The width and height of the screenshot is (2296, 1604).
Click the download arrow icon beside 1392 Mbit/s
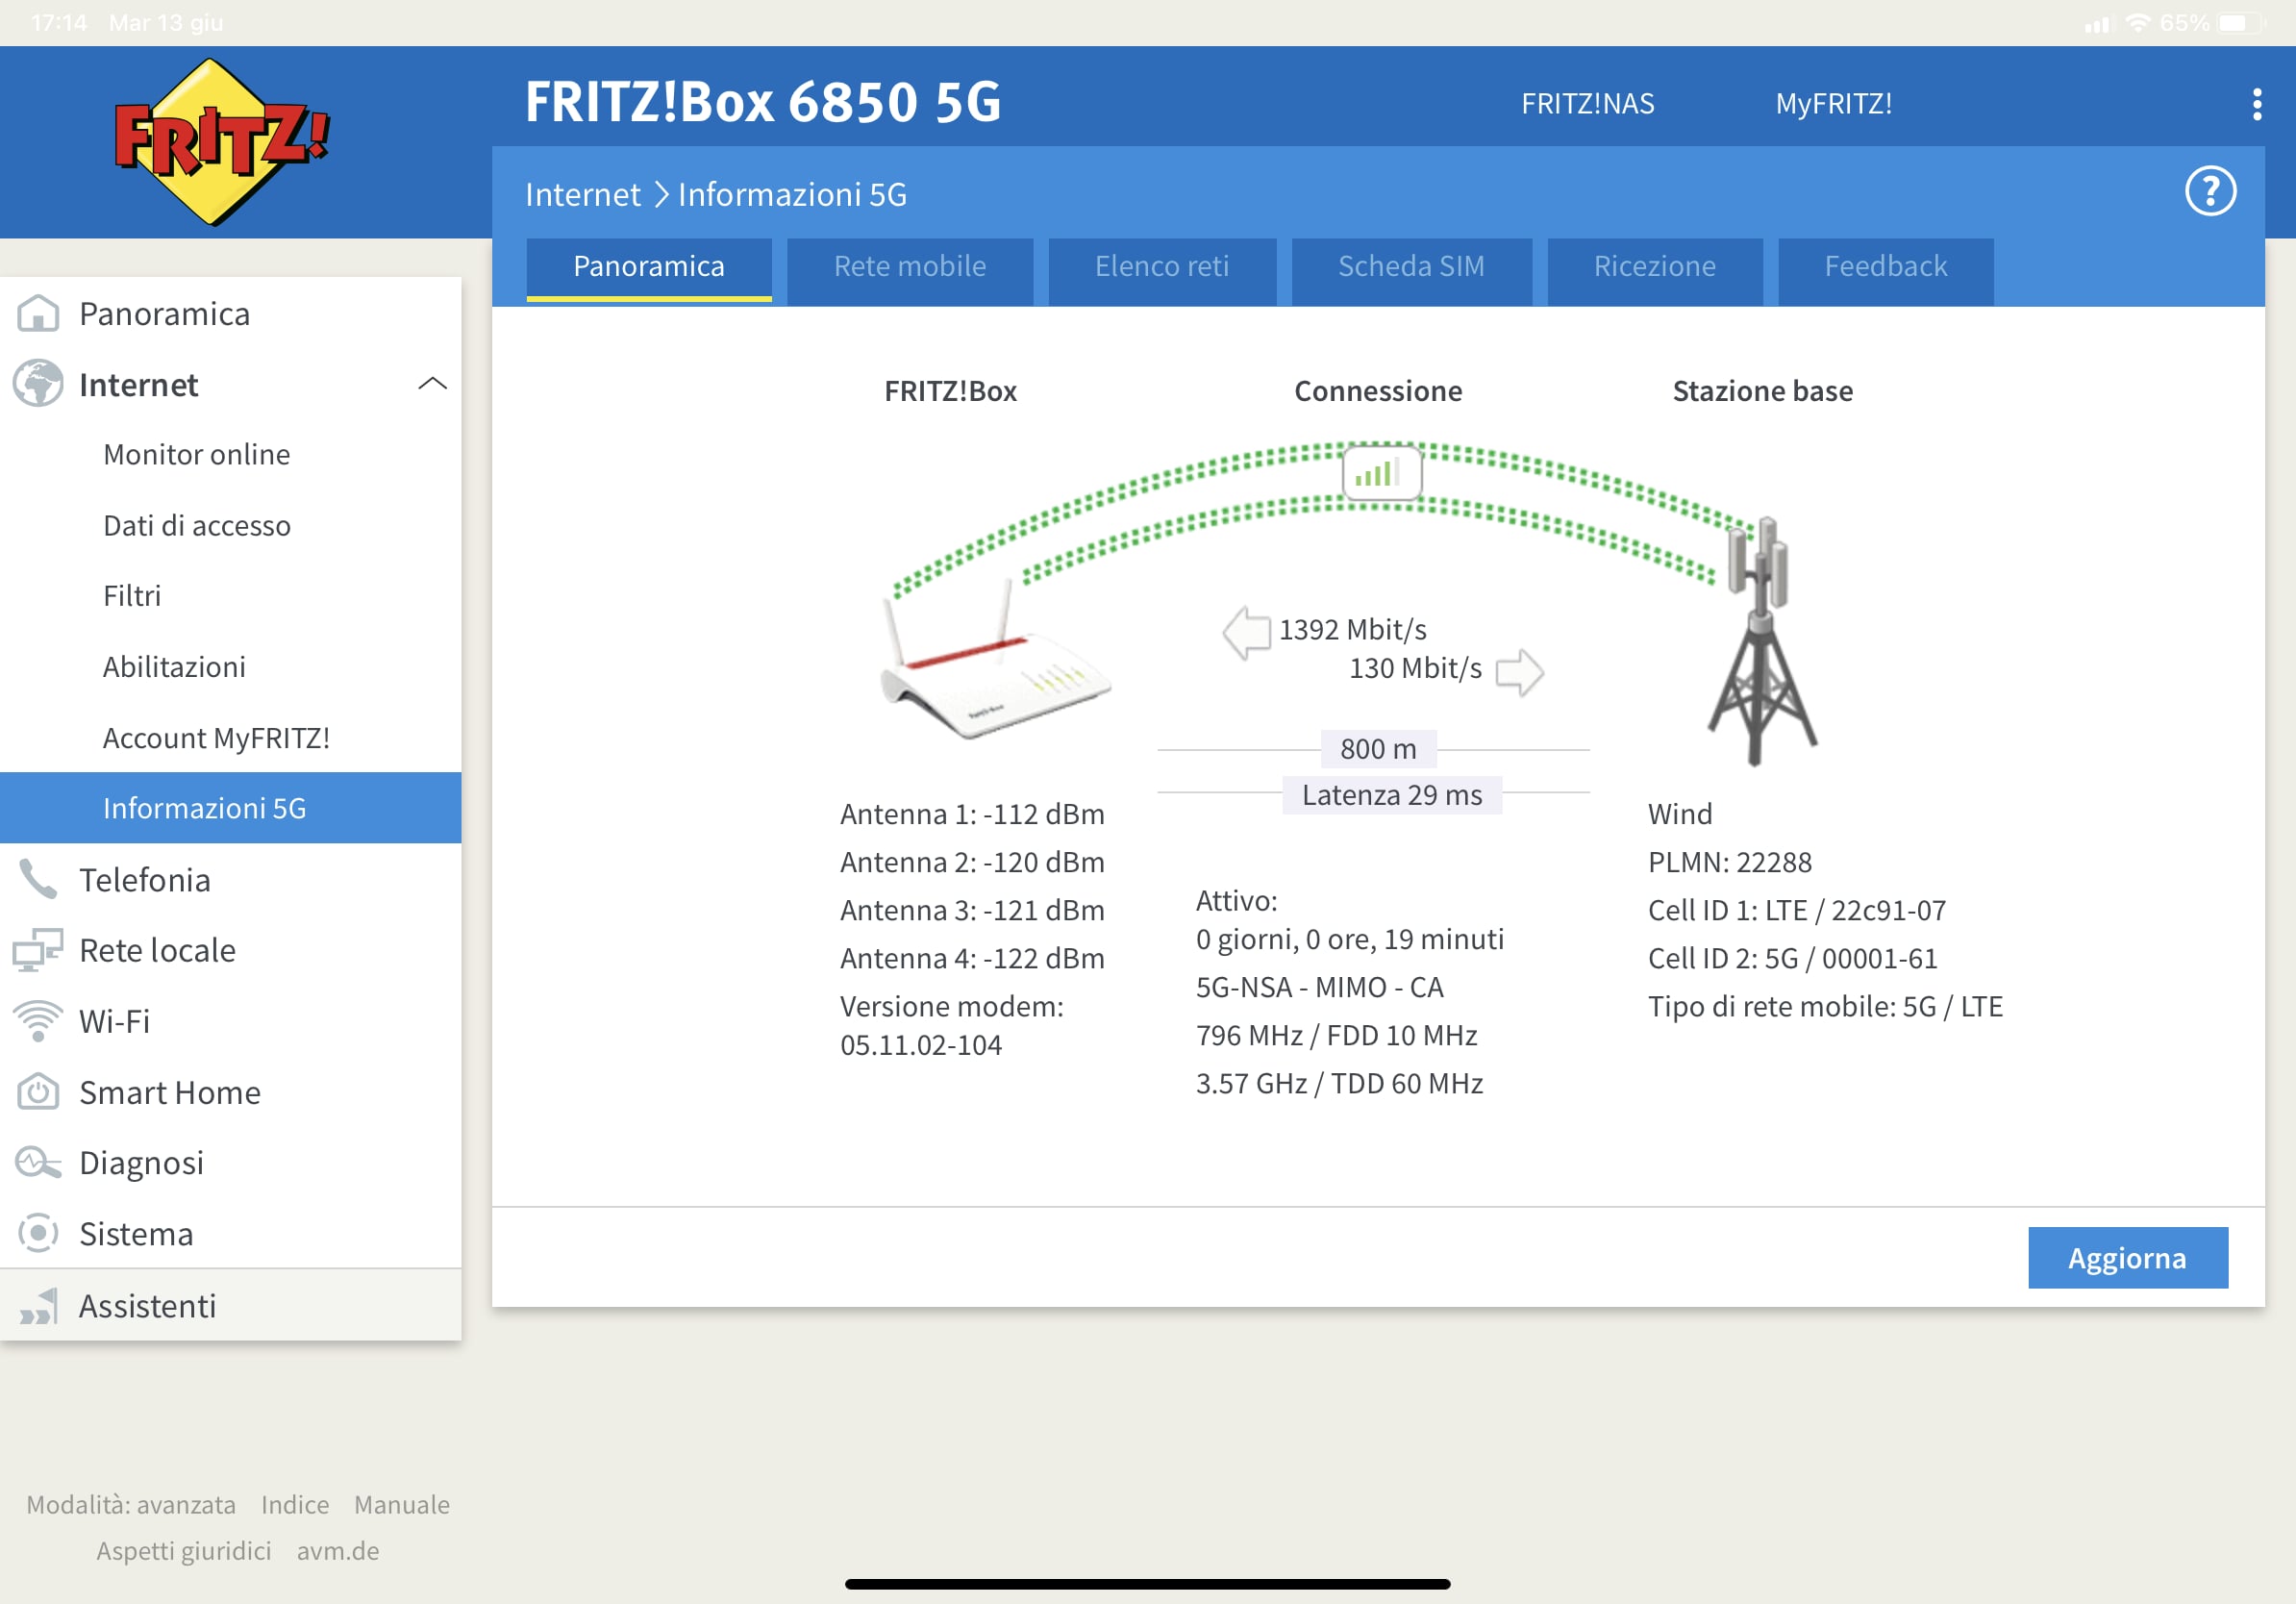click(1246, 632)
